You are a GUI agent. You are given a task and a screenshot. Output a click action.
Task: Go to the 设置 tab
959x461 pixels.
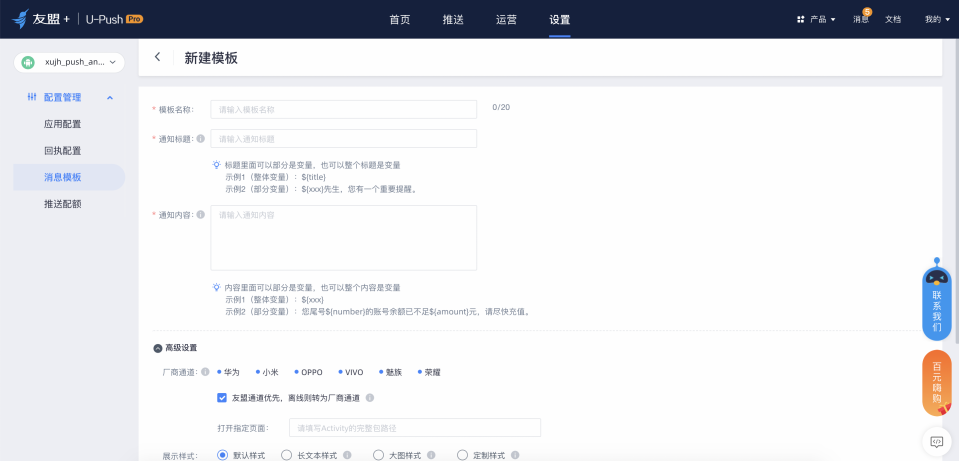click(560, 20)
